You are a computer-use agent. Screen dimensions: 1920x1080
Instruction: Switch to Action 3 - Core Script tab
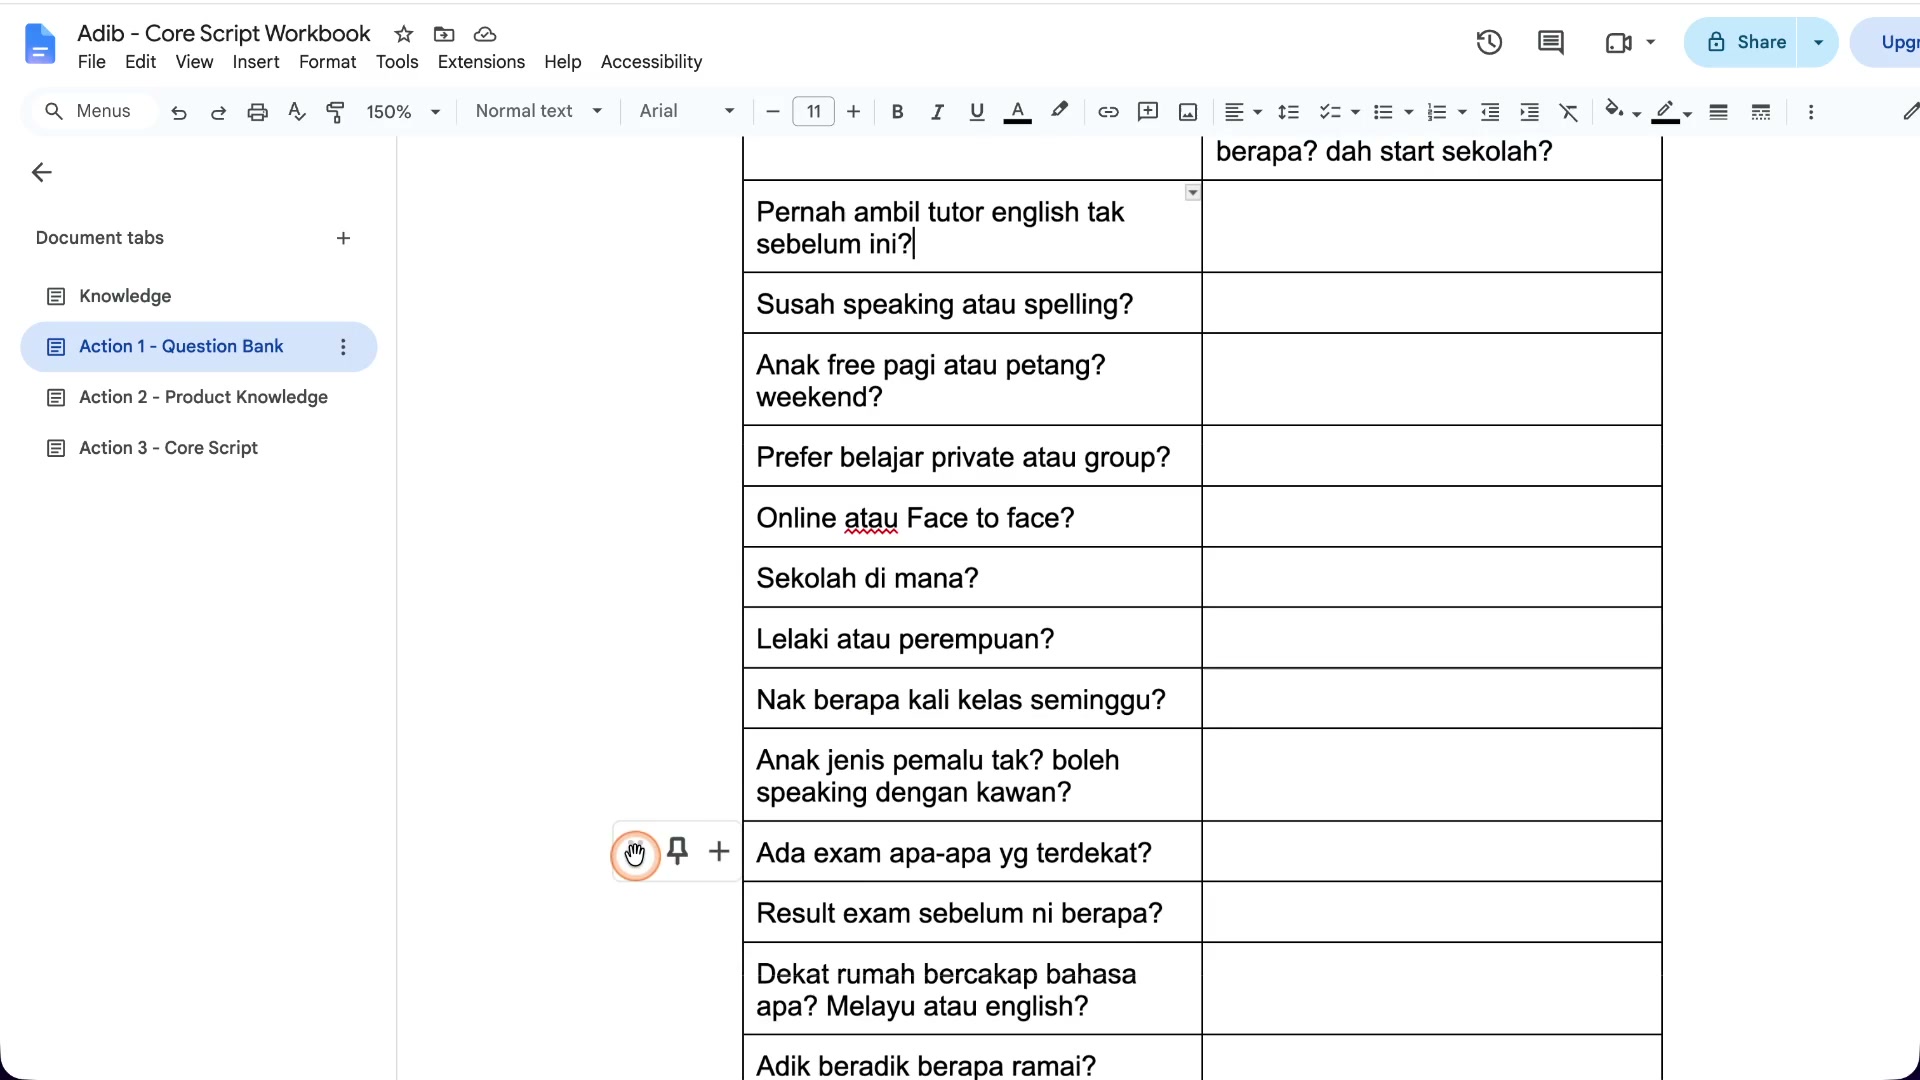[x=168, y=448]
